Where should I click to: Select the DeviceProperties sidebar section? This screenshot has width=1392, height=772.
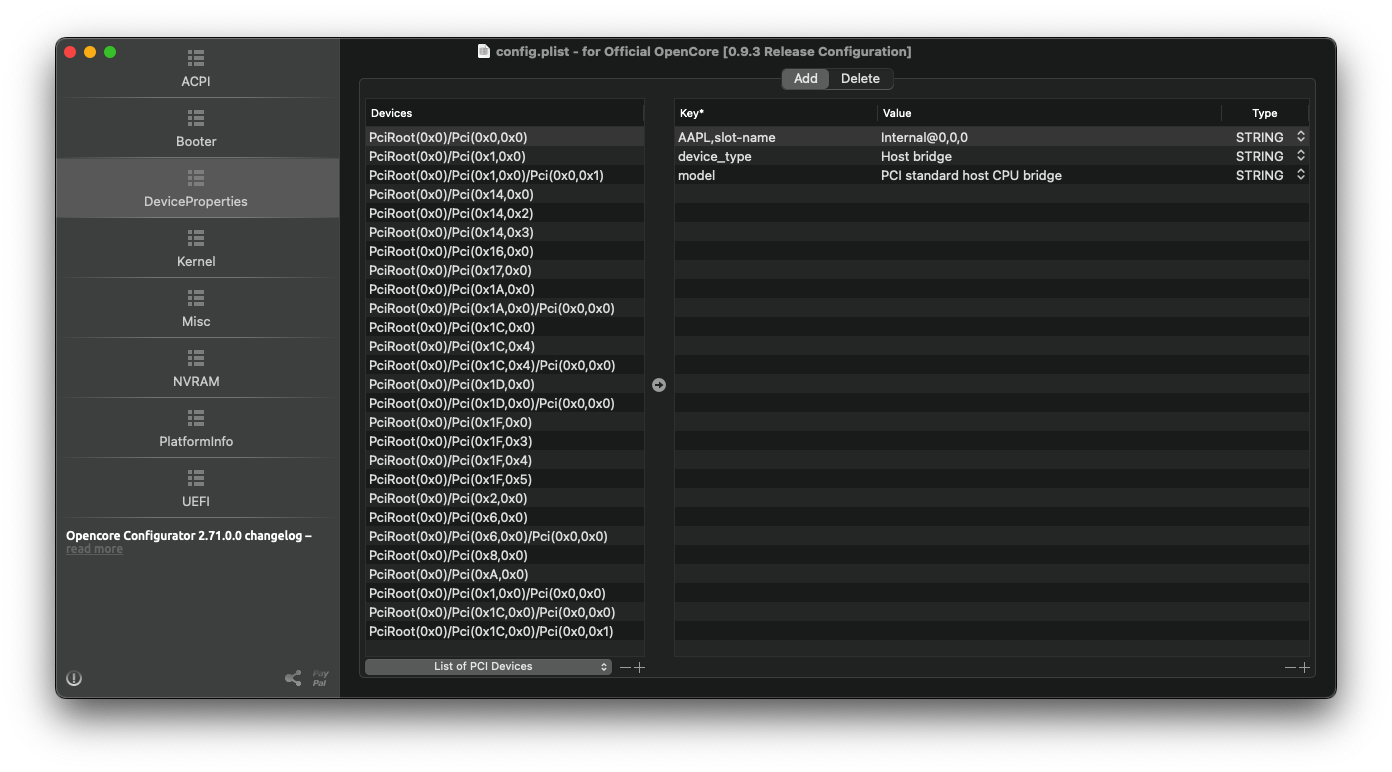(196, 188)
